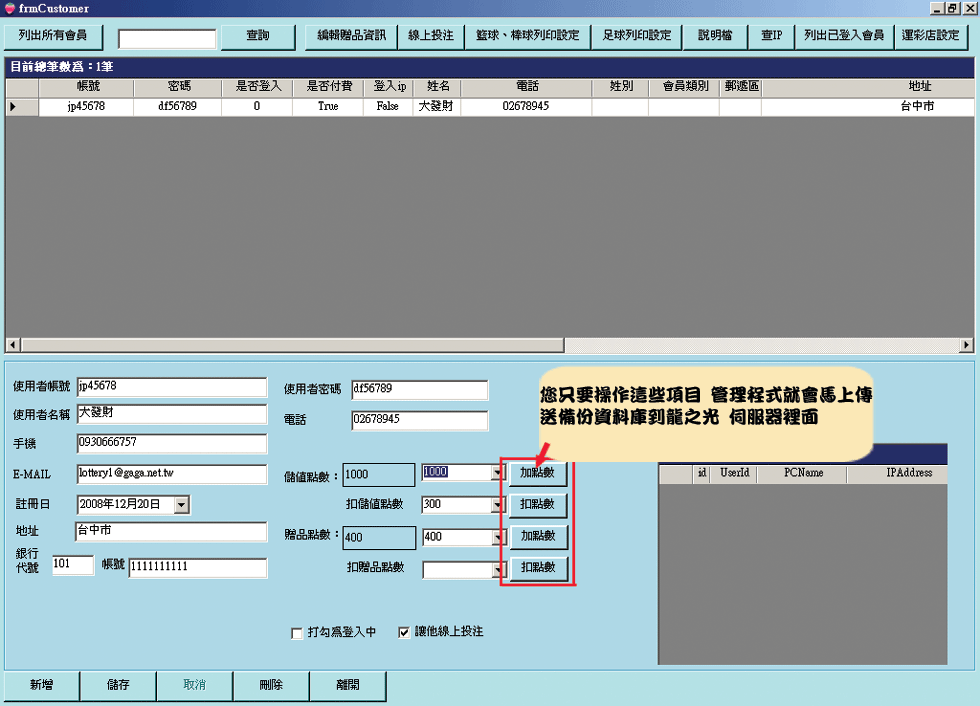Click the E-MAIL input field
Viewport: 980px width, 706px height.
coord(171,474)
